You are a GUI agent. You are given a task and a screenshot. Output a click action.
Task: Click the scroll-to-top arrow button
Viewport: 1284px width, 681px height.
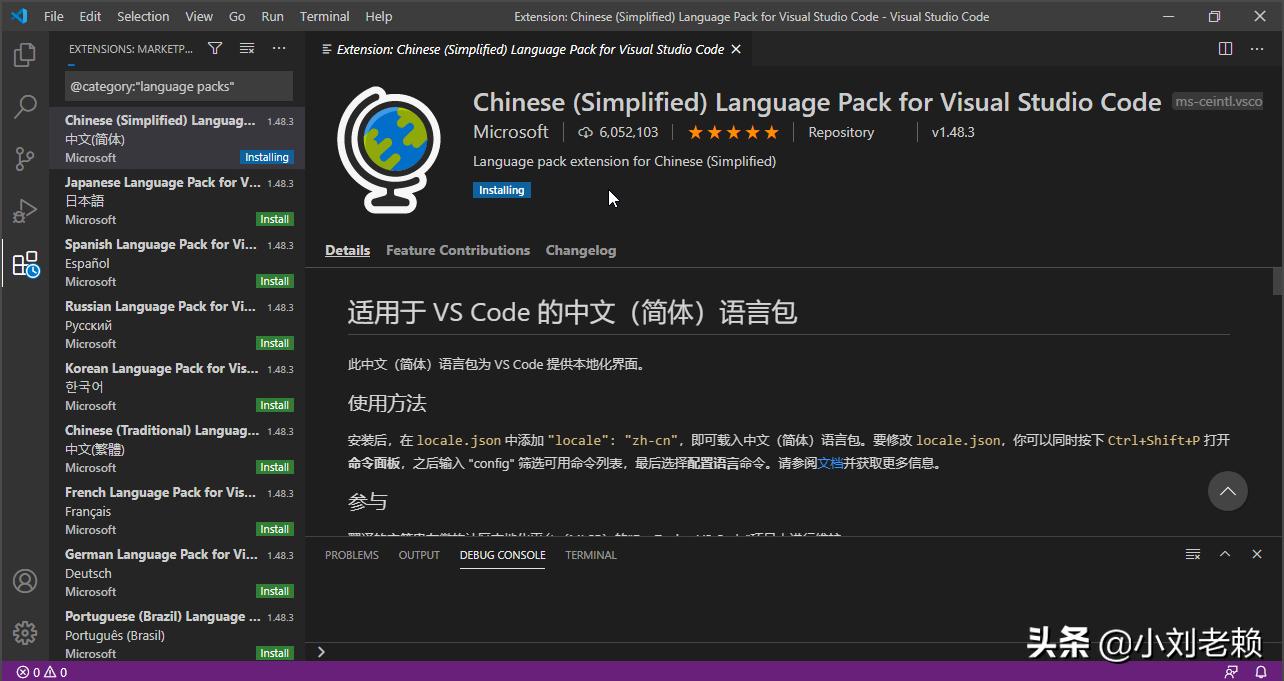pyautogui.click(x=1228, y=491)
